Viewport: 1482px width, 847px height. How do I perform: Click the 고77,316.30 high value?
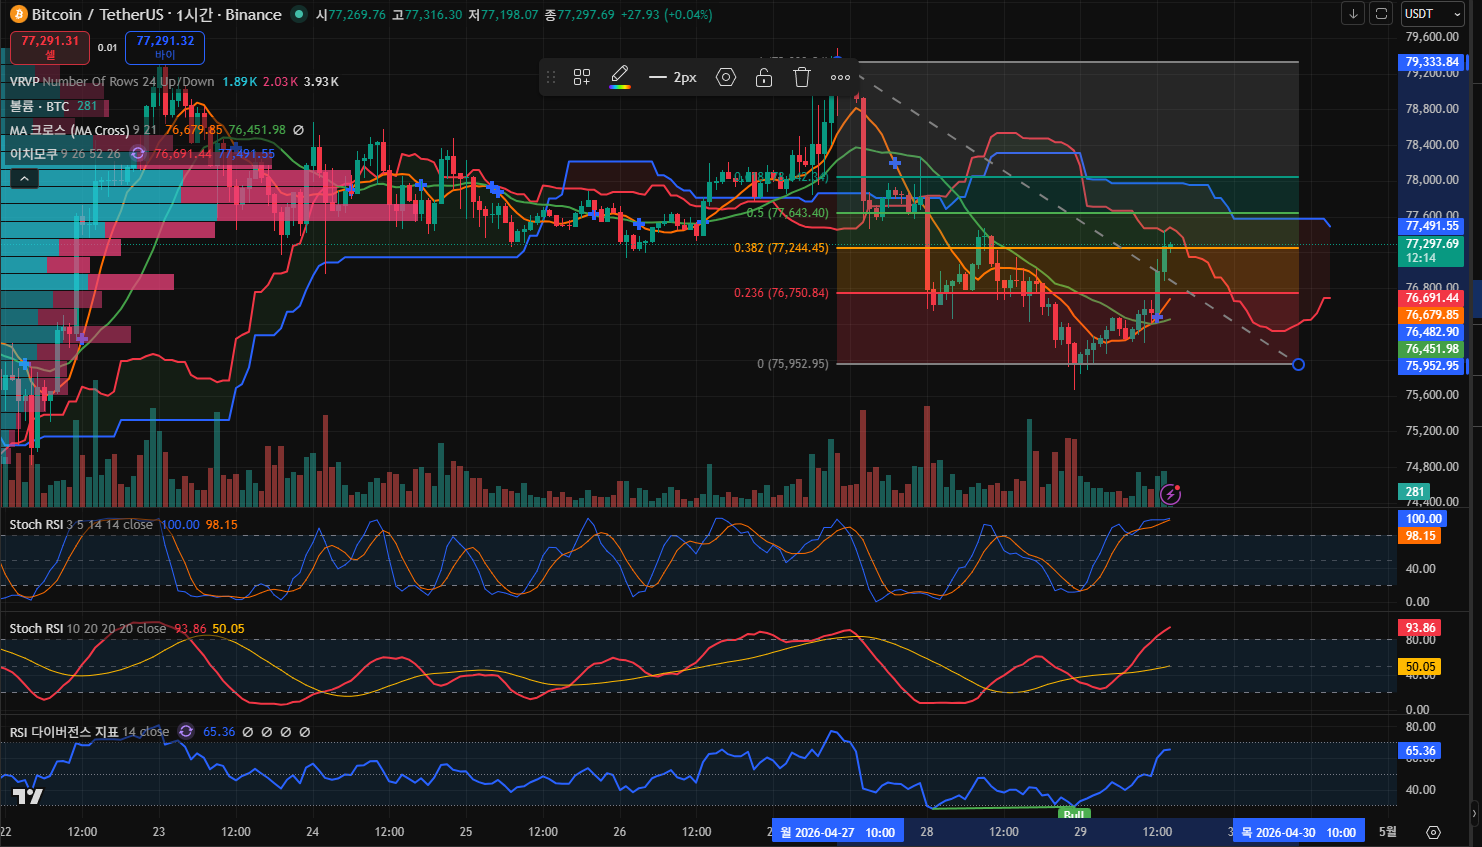(427, 15)
